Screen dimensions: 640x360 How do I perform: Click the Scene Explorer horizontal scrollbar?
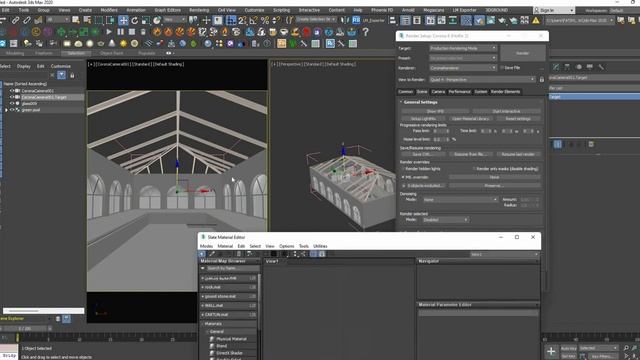tap(43, 311)
